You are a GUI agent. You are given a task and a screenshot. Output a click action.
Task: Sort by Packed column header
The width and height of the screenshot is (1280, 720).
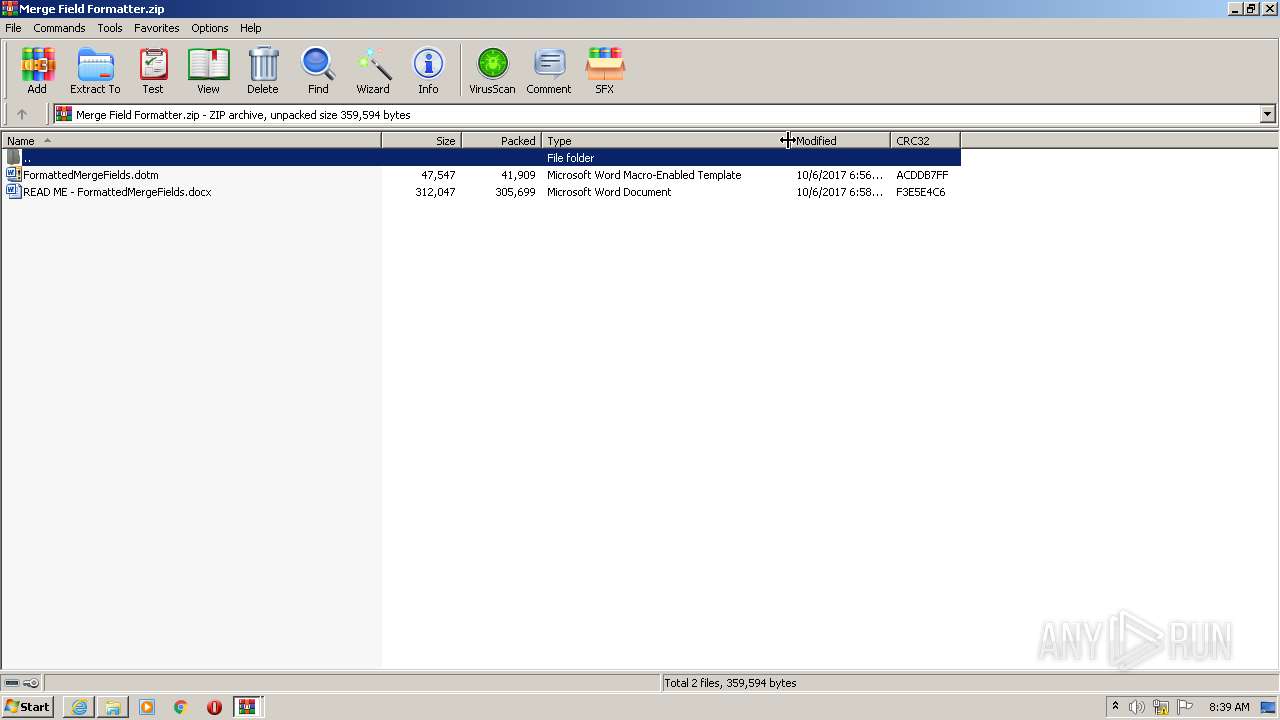[501, 141]
